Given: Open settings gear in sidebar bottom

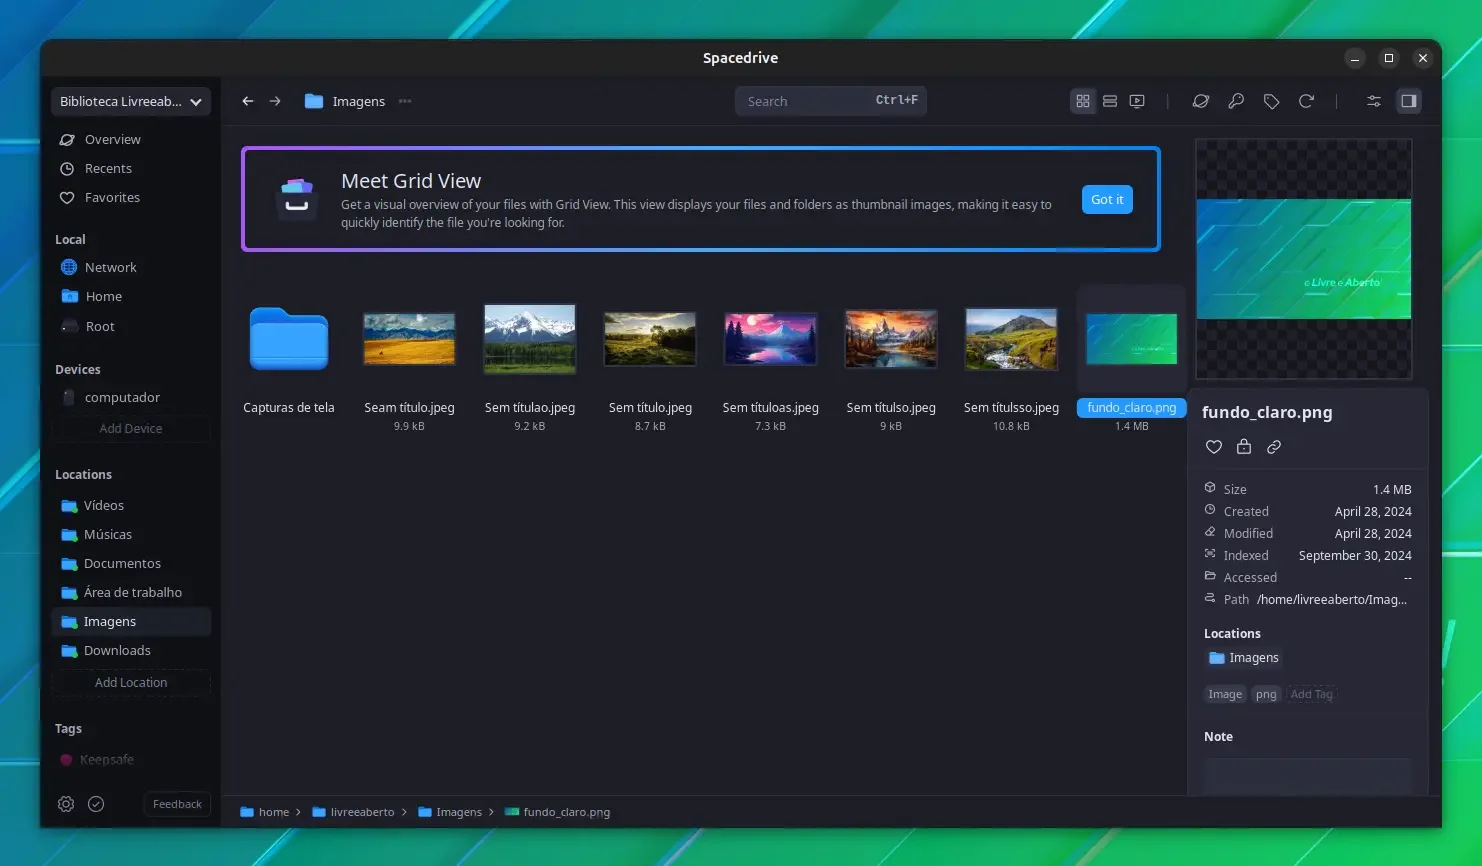Looking at the screenshot, I should (x=66, y=804).
